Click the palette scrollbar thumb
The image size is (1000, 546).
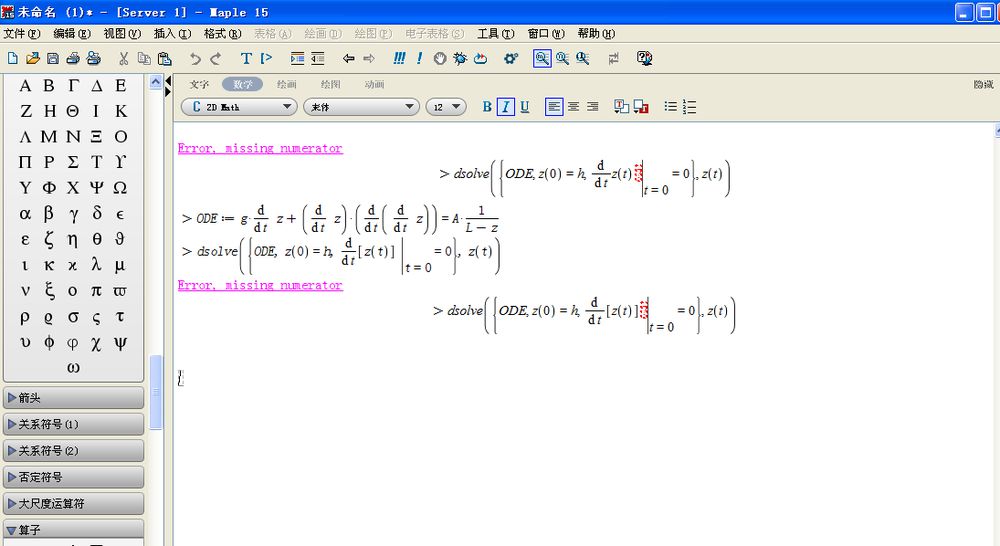(x=156, y=392)
